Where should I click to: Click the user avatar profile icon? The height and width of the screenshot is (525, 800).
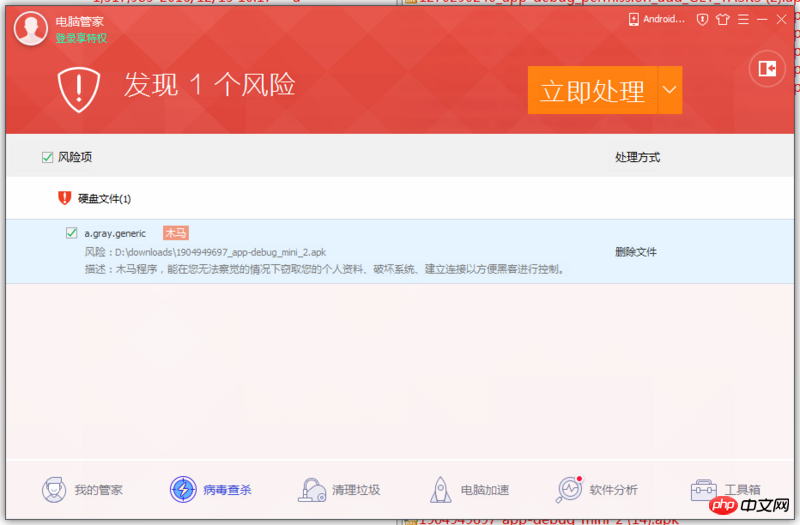tap(31, 29)
